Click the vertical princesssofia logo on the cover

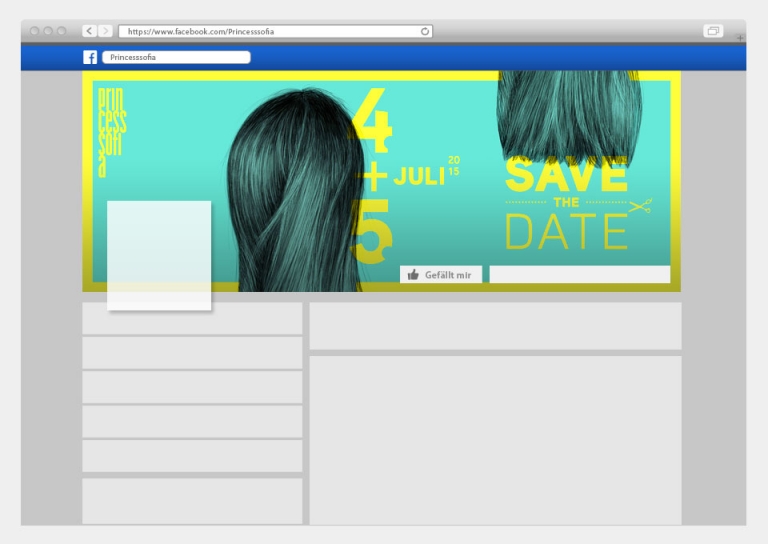tap(111, 131)
